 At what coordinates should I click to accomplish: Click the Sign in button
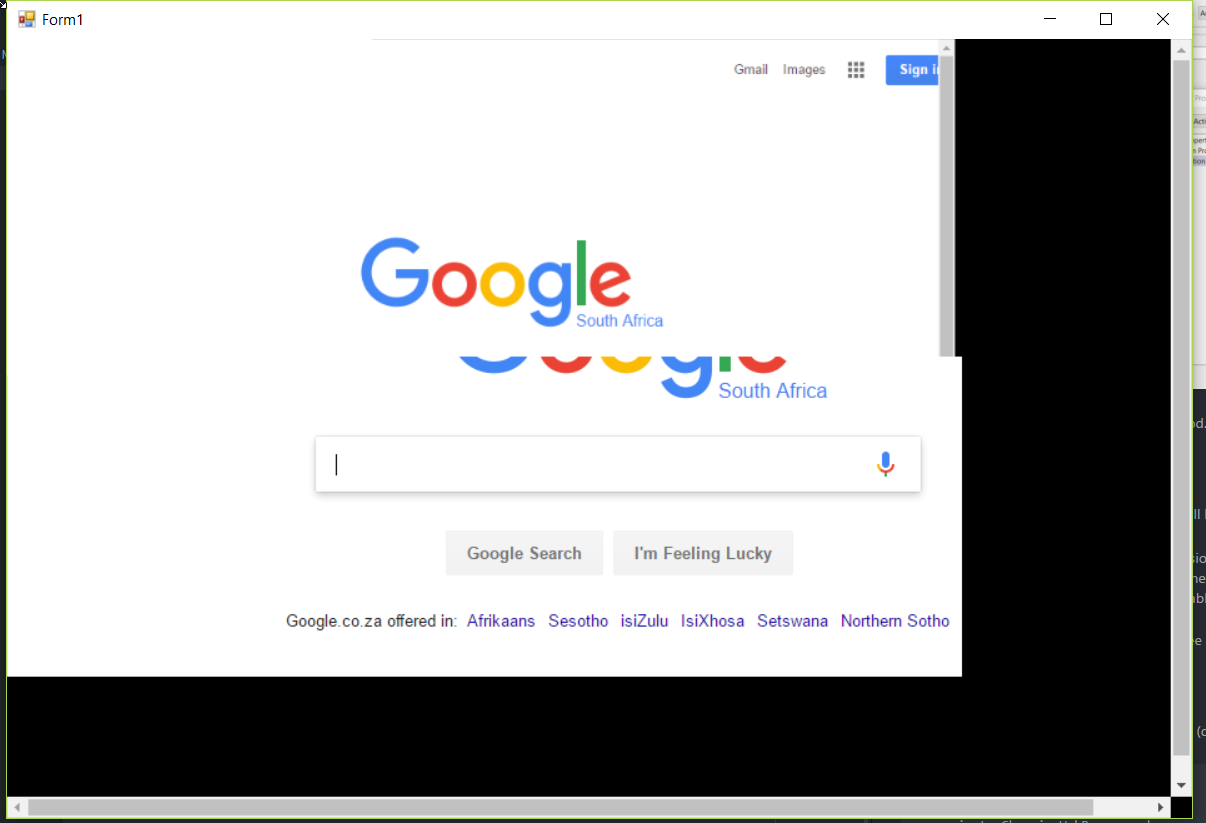tap(912, 70)
